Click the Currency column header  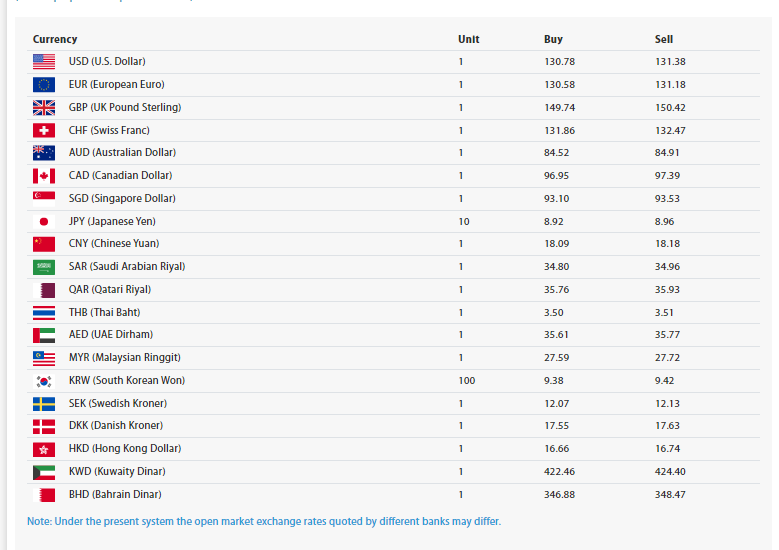[55, 39]
